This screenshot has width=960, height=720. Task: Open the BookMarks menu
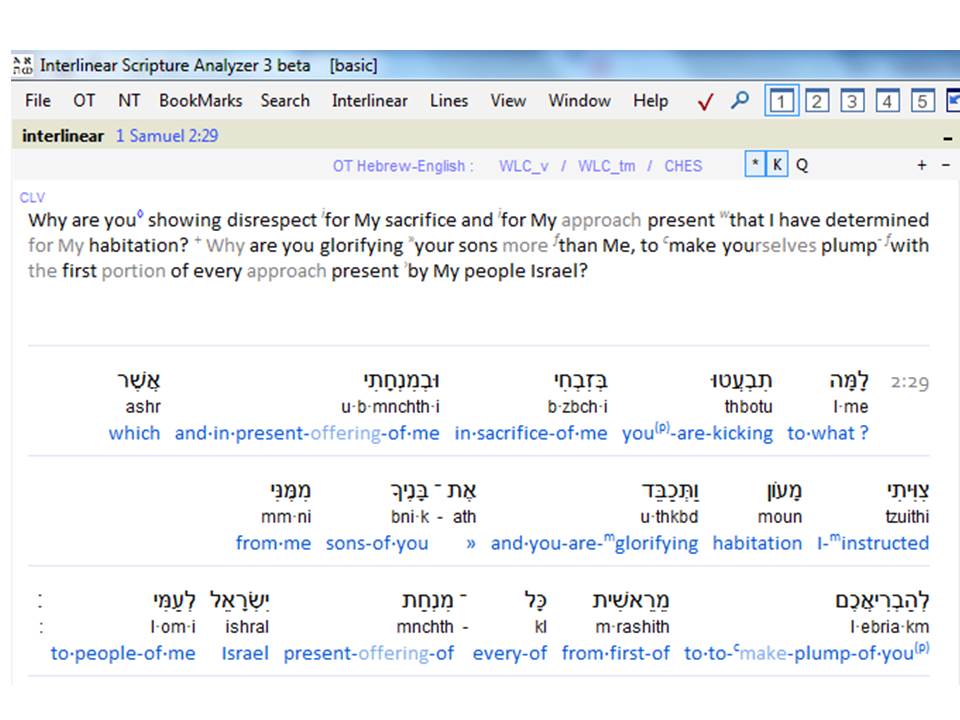(200, 100)
